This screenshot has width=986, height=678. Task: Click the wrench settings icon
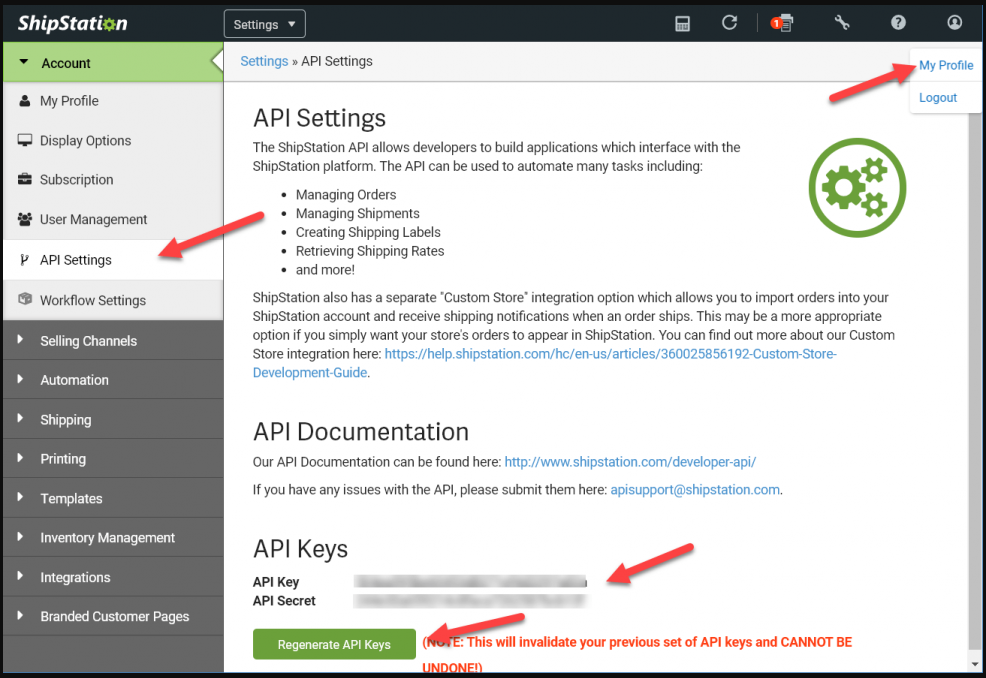(841, 23)
